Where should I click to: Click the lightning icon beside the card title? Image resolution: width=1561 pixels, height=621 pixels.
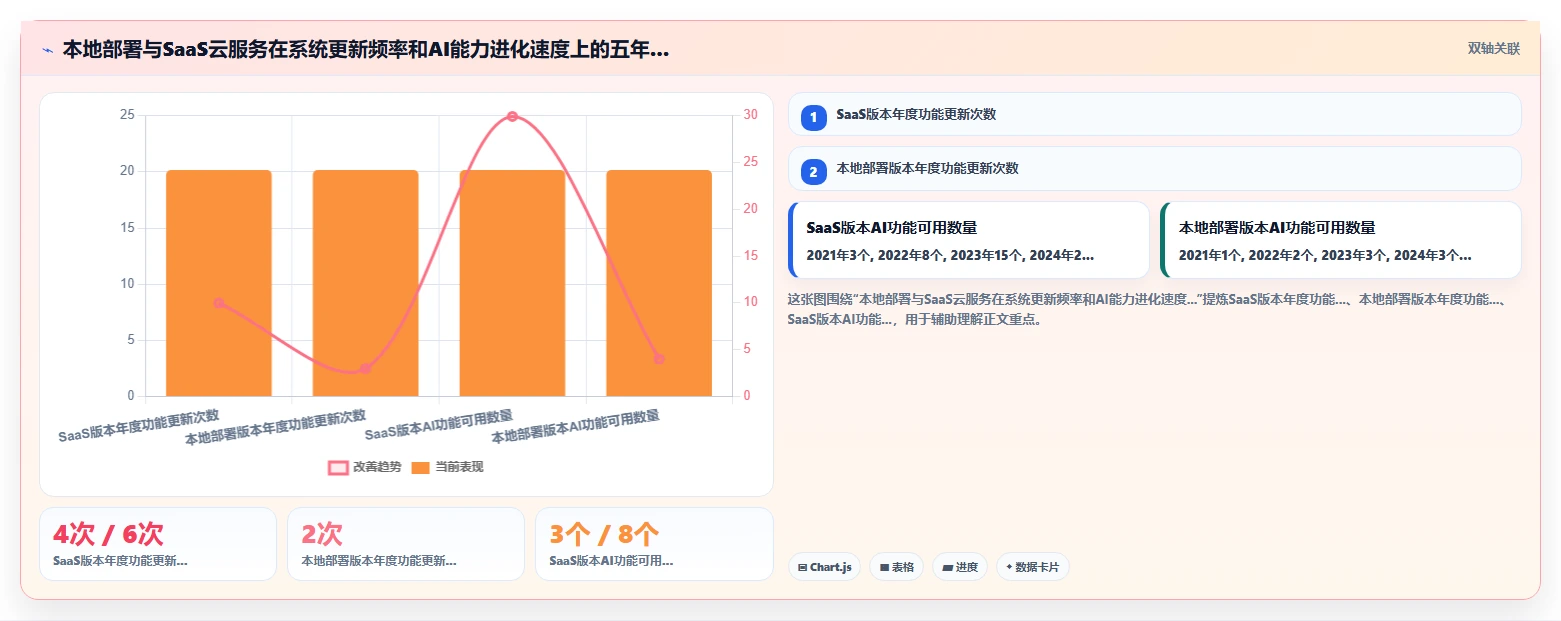pos(47,50)
